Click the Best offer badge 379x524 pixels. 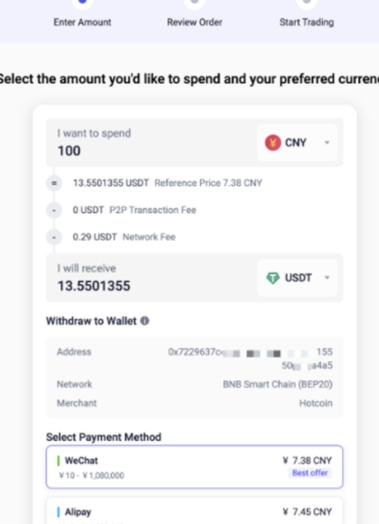click(310, 473)
